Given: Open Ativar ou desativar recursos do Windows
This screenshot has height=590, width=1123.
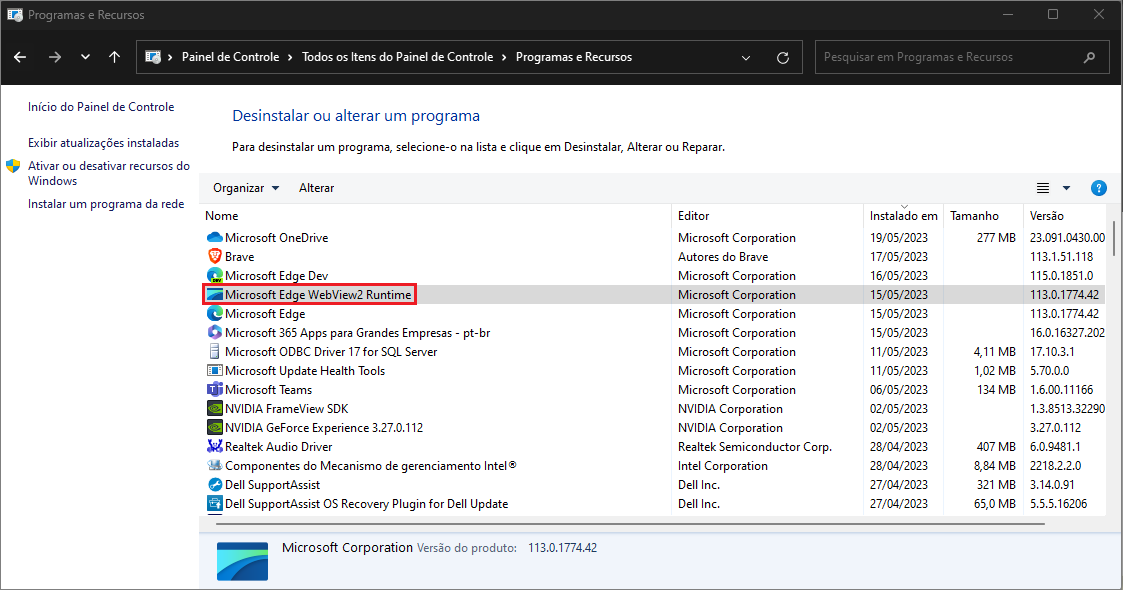Looking at the screenshot, I should click(x=109, y=173).
